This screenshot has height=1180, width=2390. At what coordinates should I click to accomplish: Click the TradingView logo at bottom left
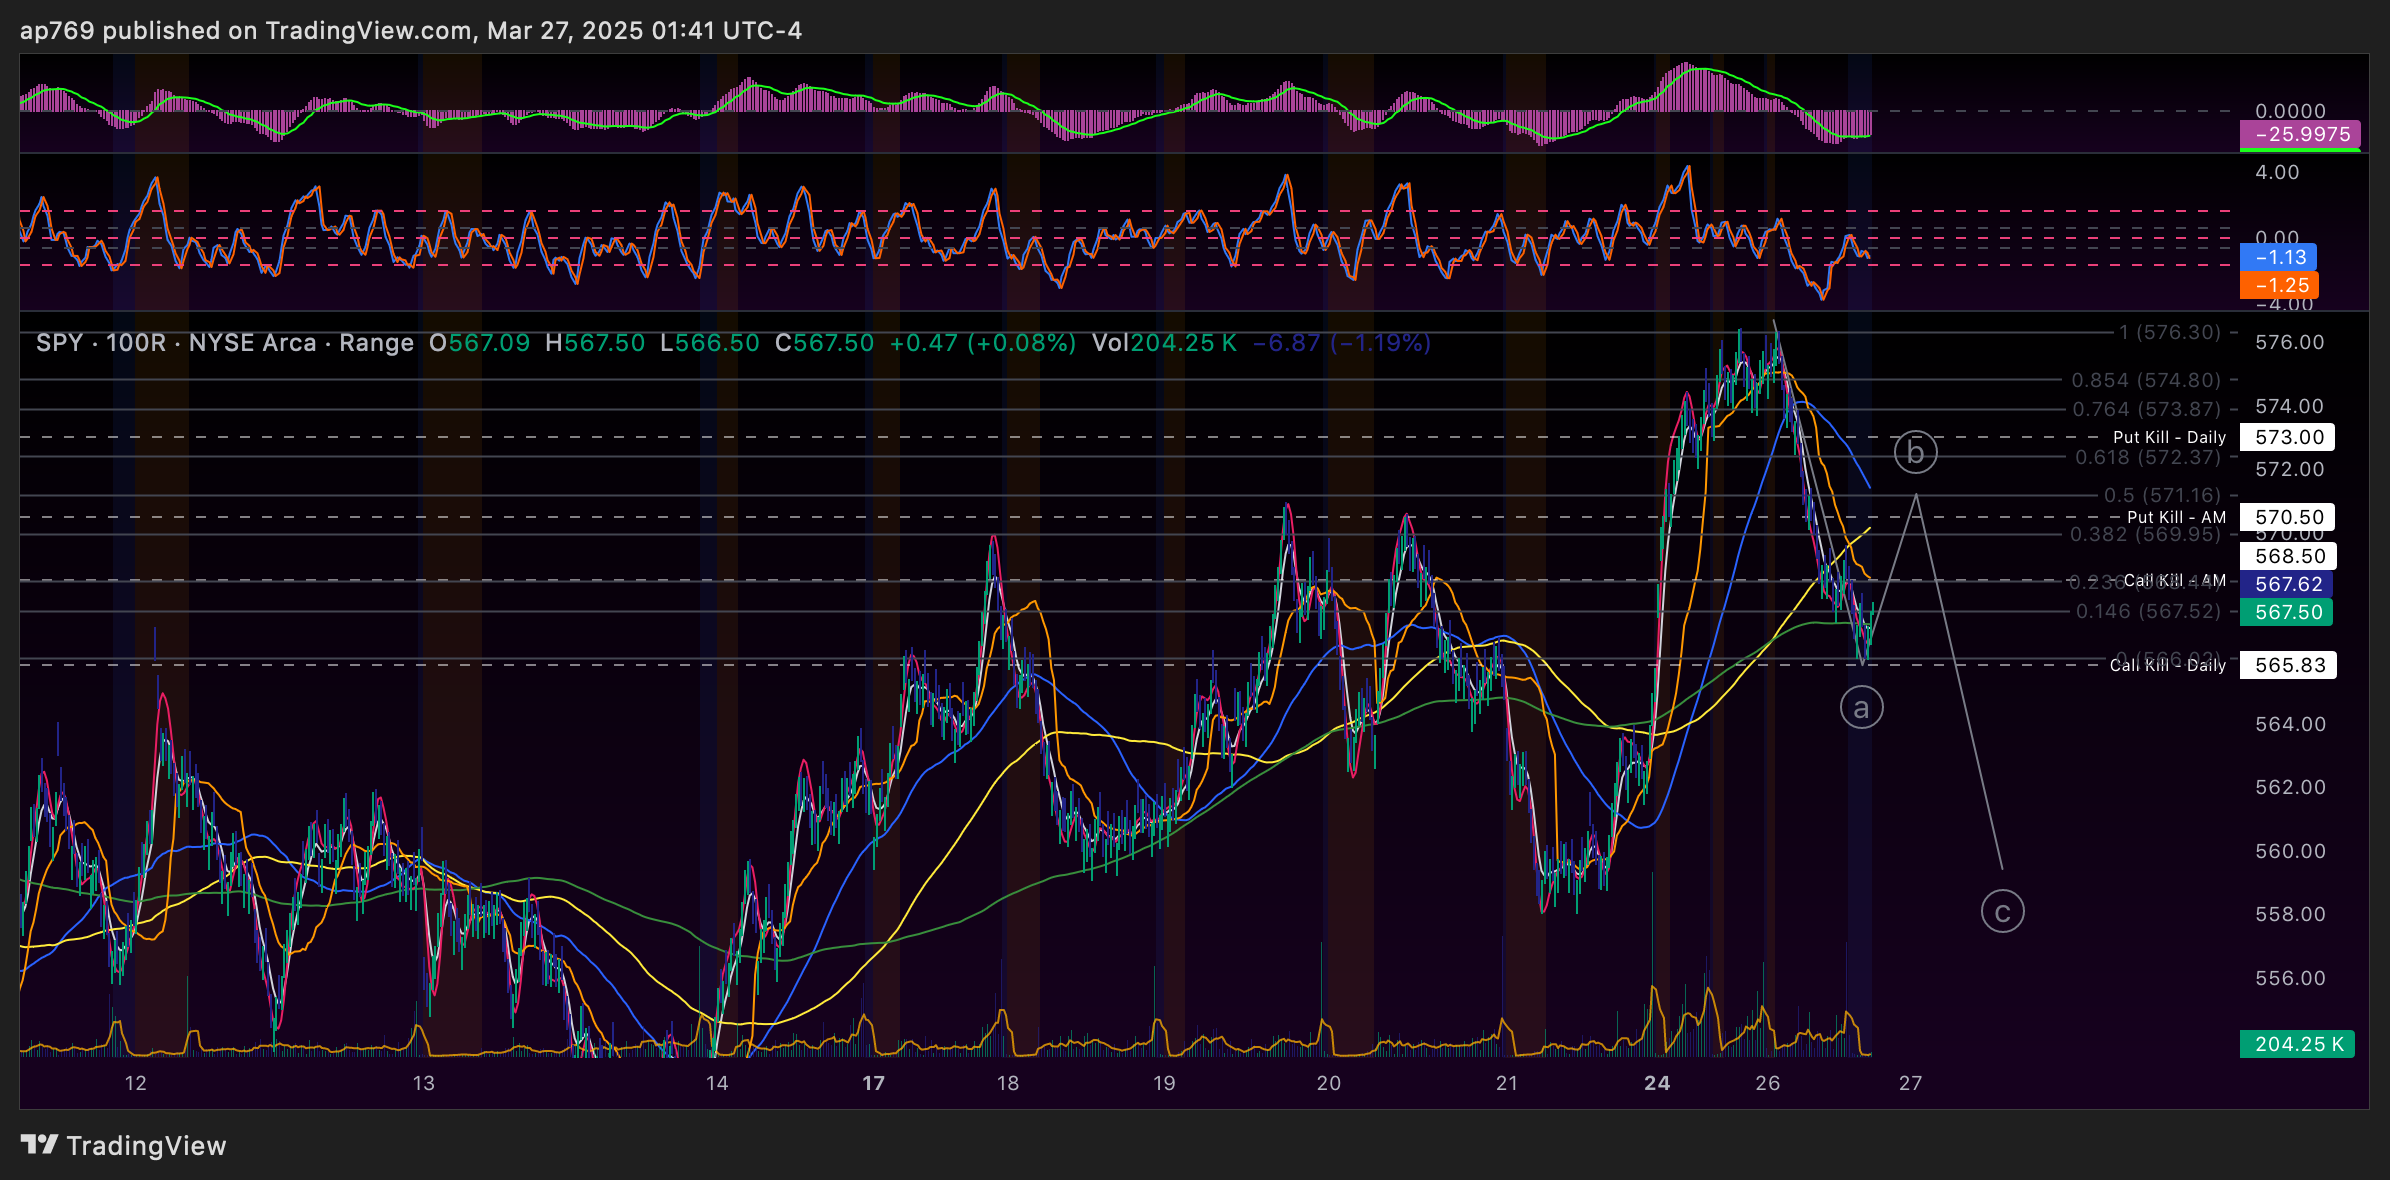click(123, 1145)
